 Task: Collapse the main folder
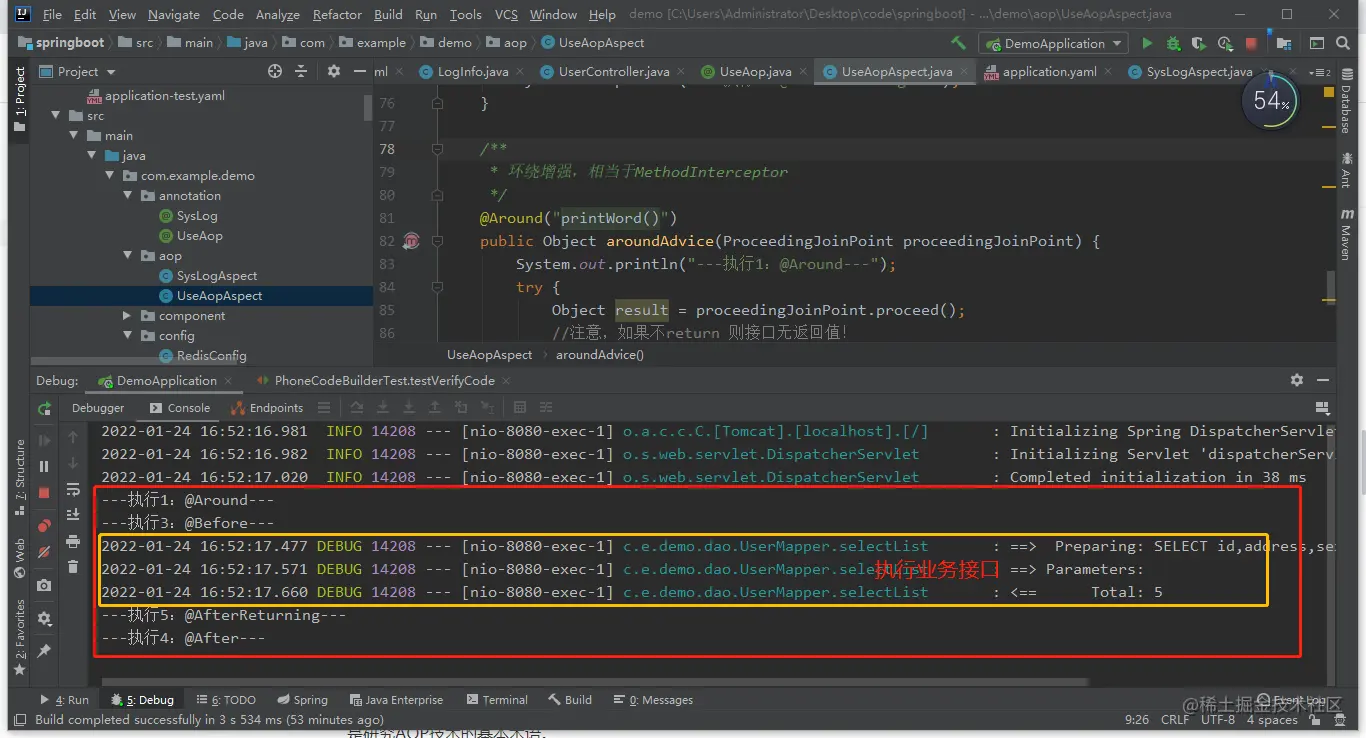74,136
